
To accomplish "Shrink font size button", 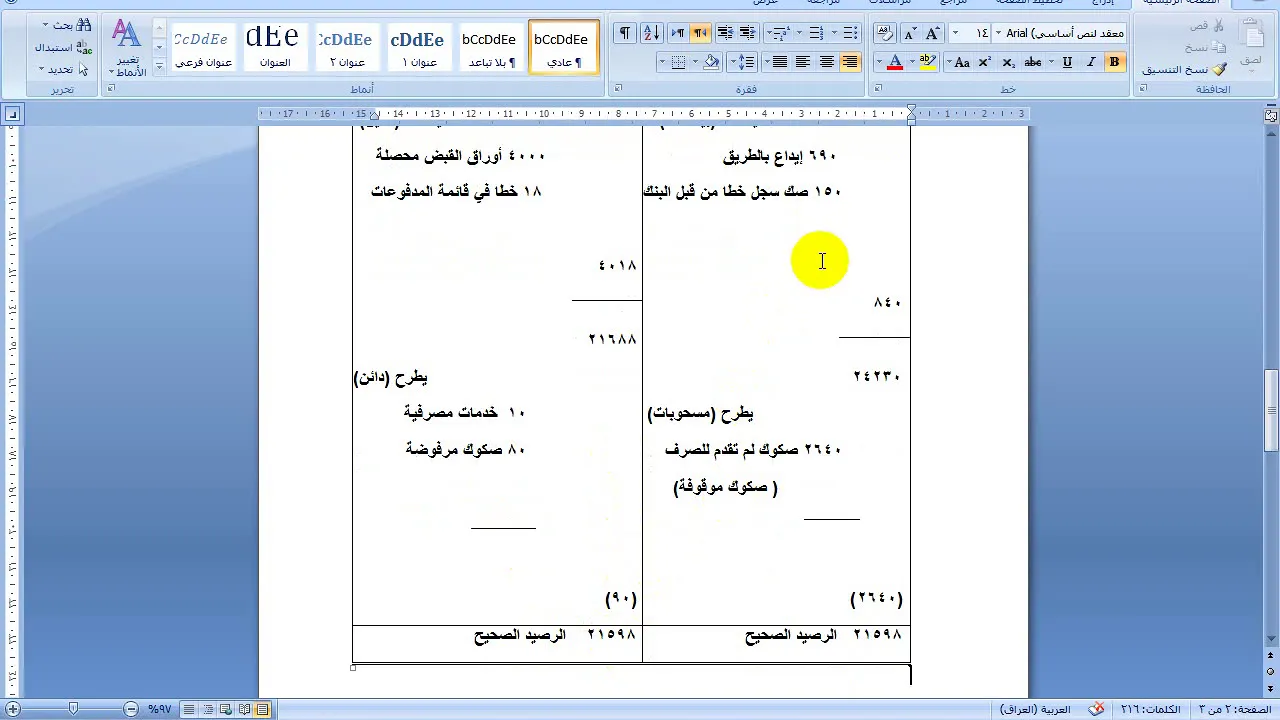I will point(909,33).
